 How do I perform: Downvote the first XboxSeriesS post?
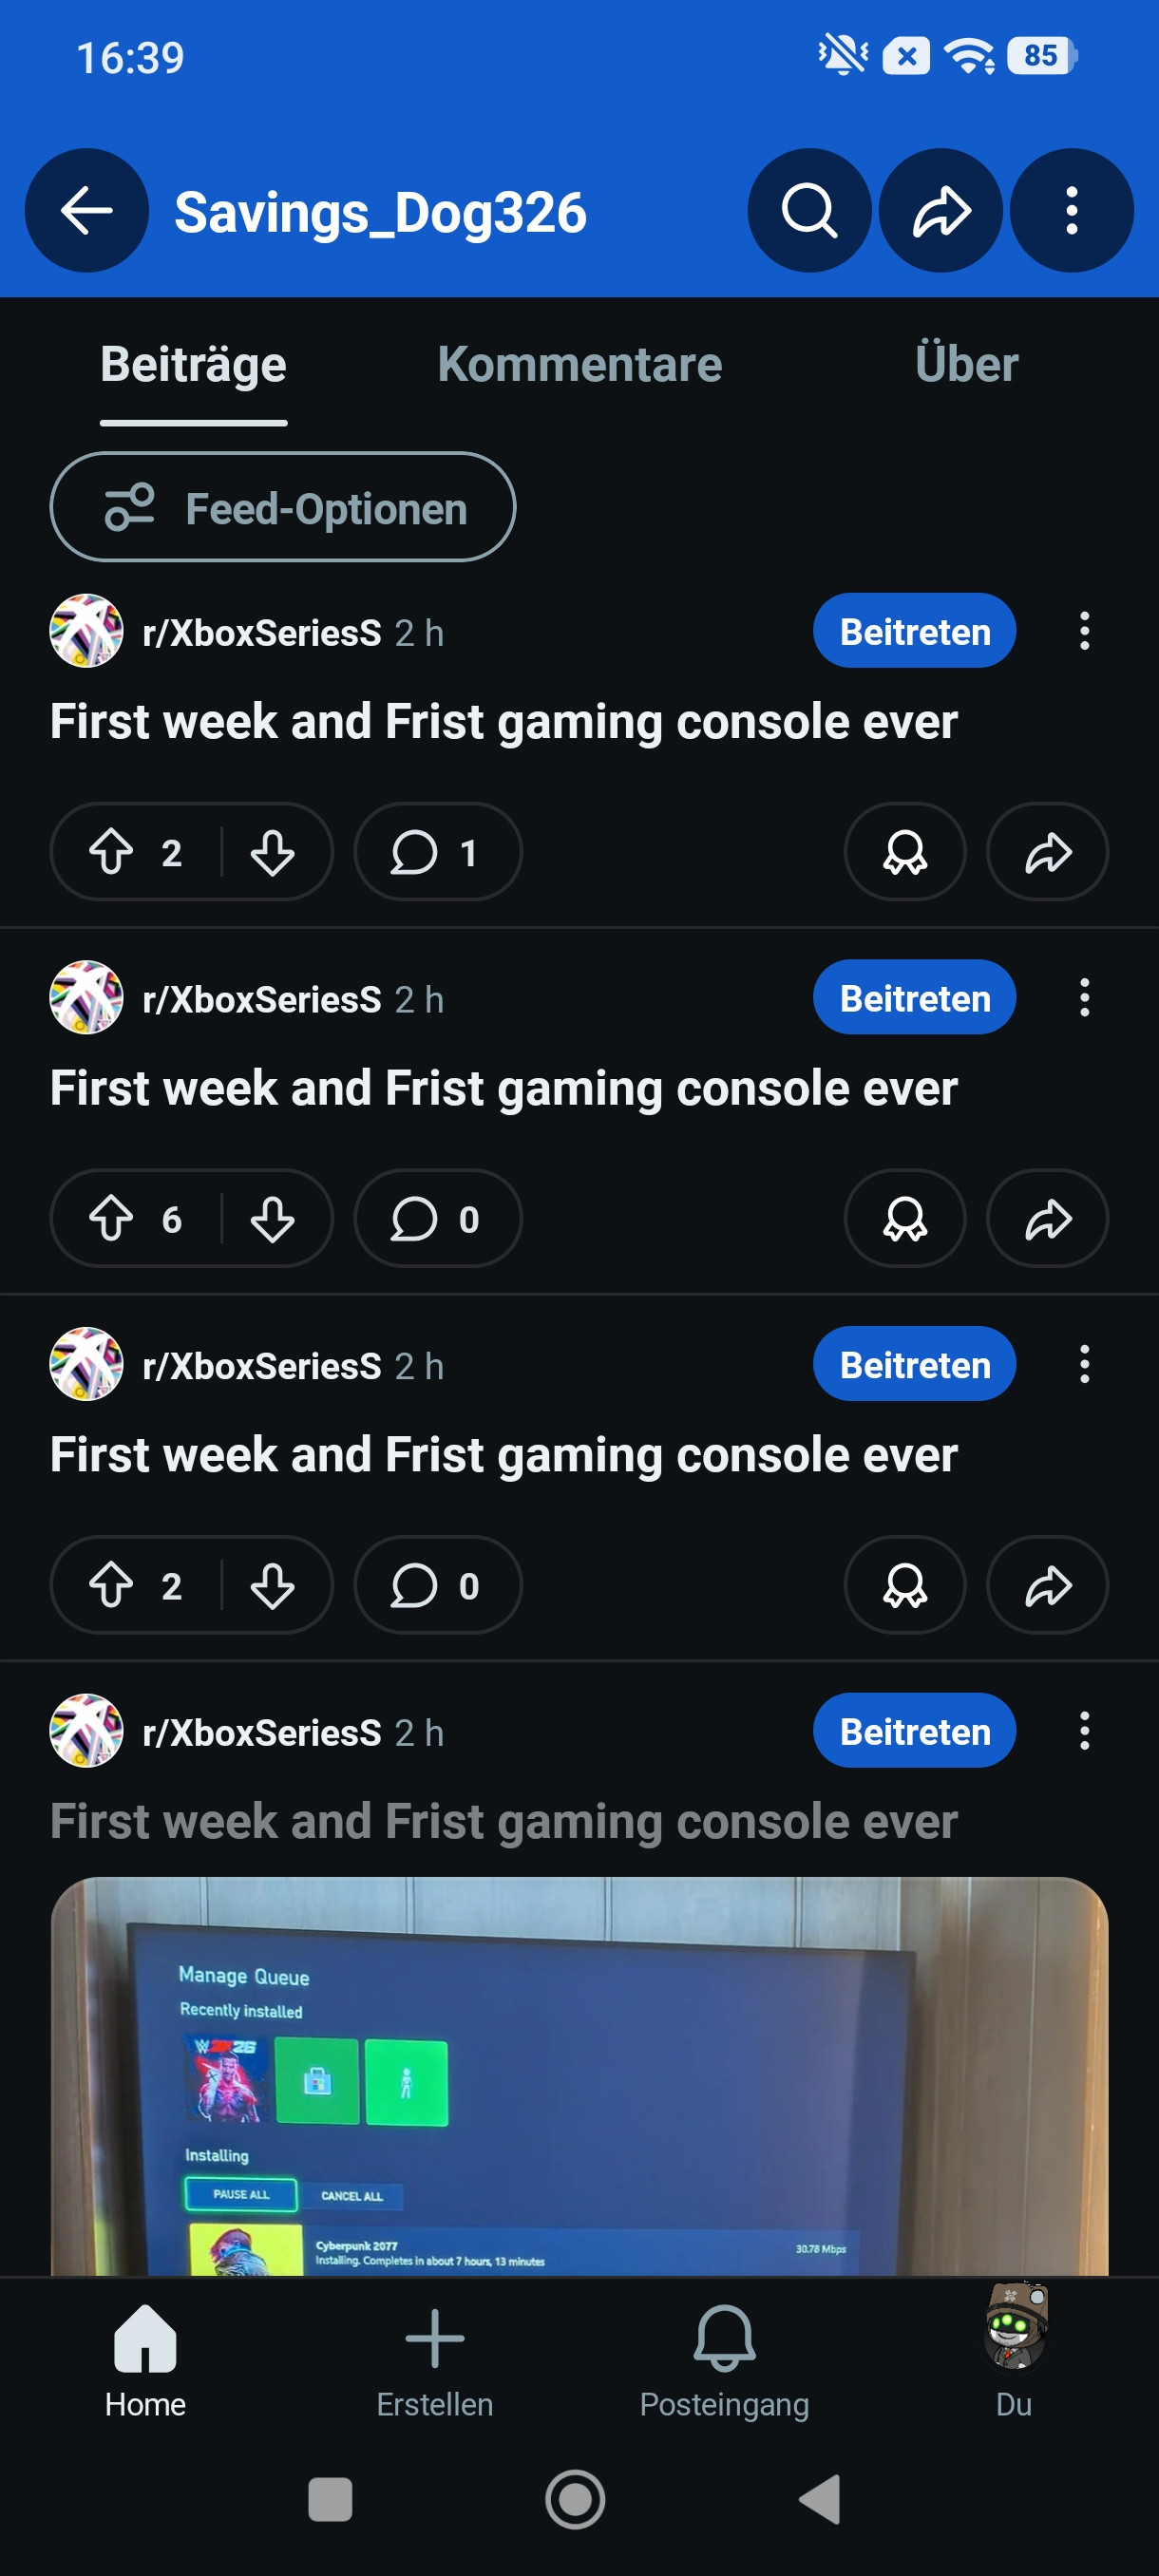point(272,852)
